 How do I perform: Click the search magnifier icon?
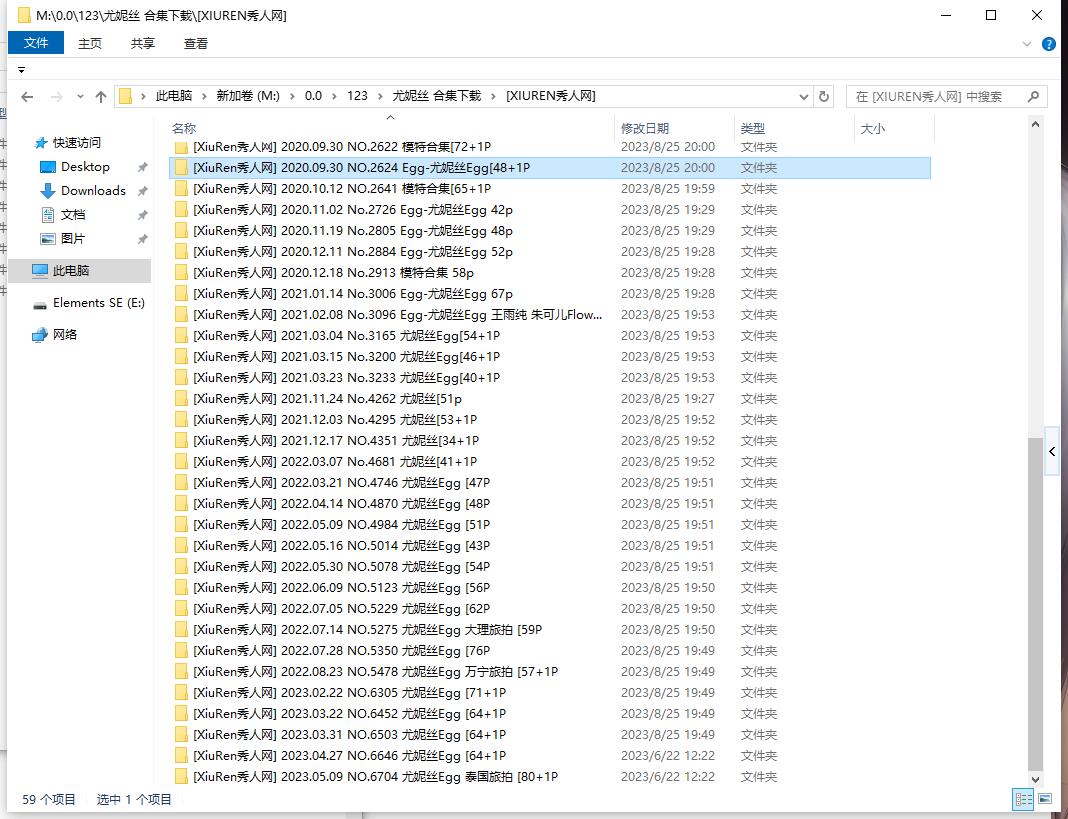coord(1033,97)
